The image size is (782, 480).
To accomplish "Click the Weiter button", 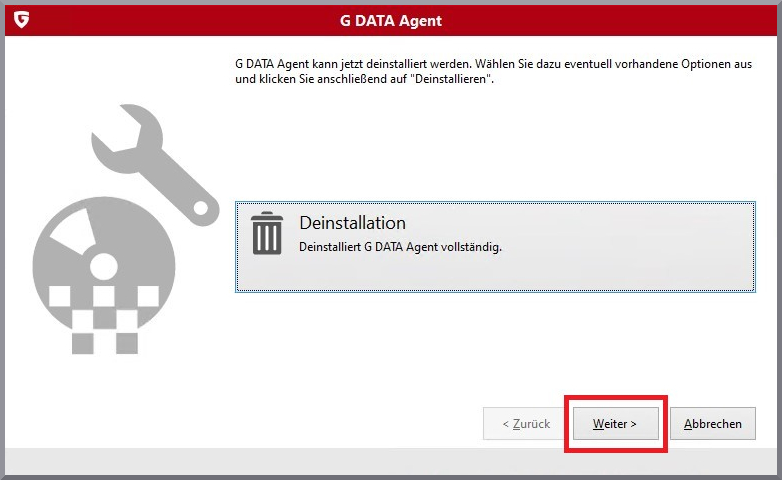I will (615, 424).
